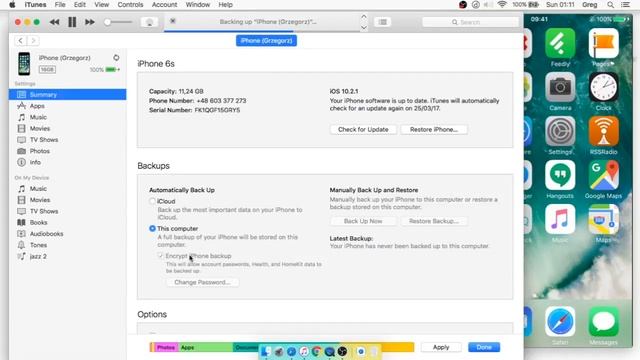Open Summary in the sidebar
Image resolution: width=640 pixels, height=360 pixels.
68,94
